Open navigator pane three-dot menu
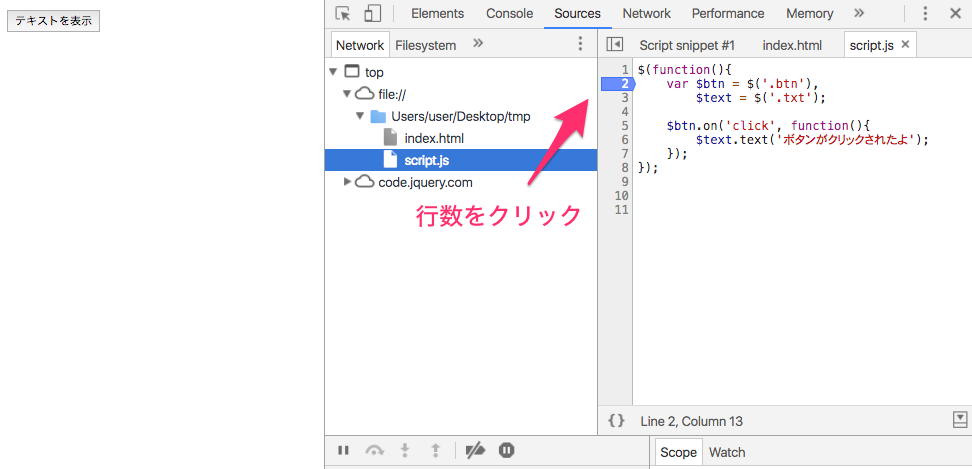 (x=580, y=43)
